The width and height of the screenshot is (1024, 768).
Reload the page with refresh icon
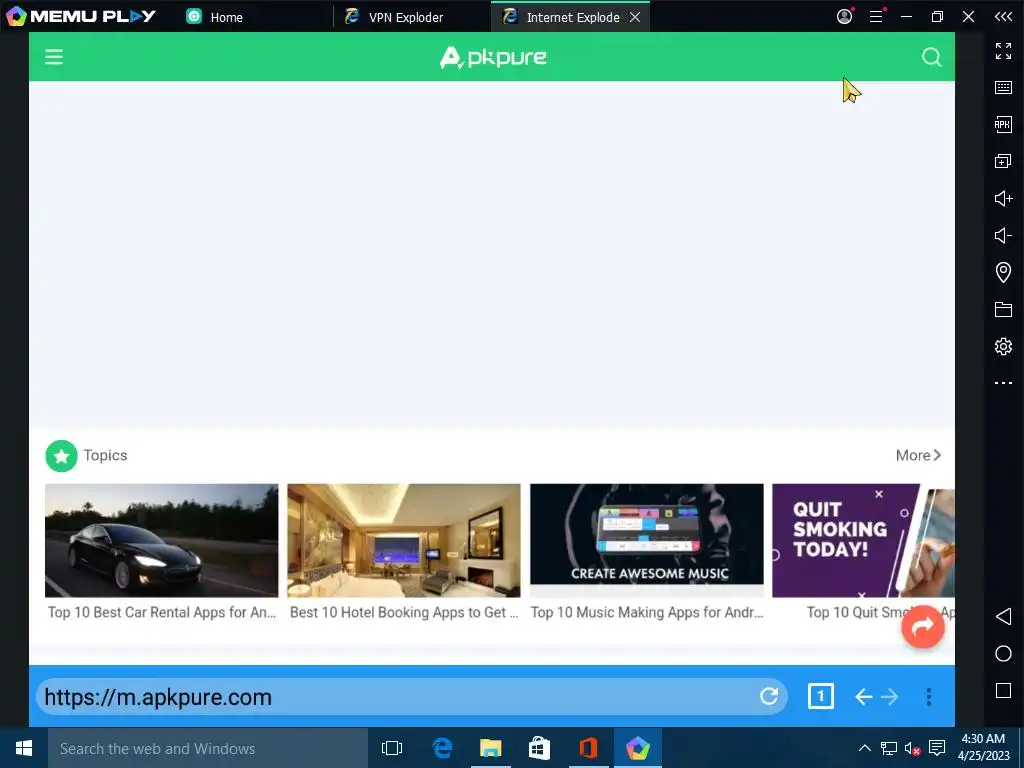[769, 696]
